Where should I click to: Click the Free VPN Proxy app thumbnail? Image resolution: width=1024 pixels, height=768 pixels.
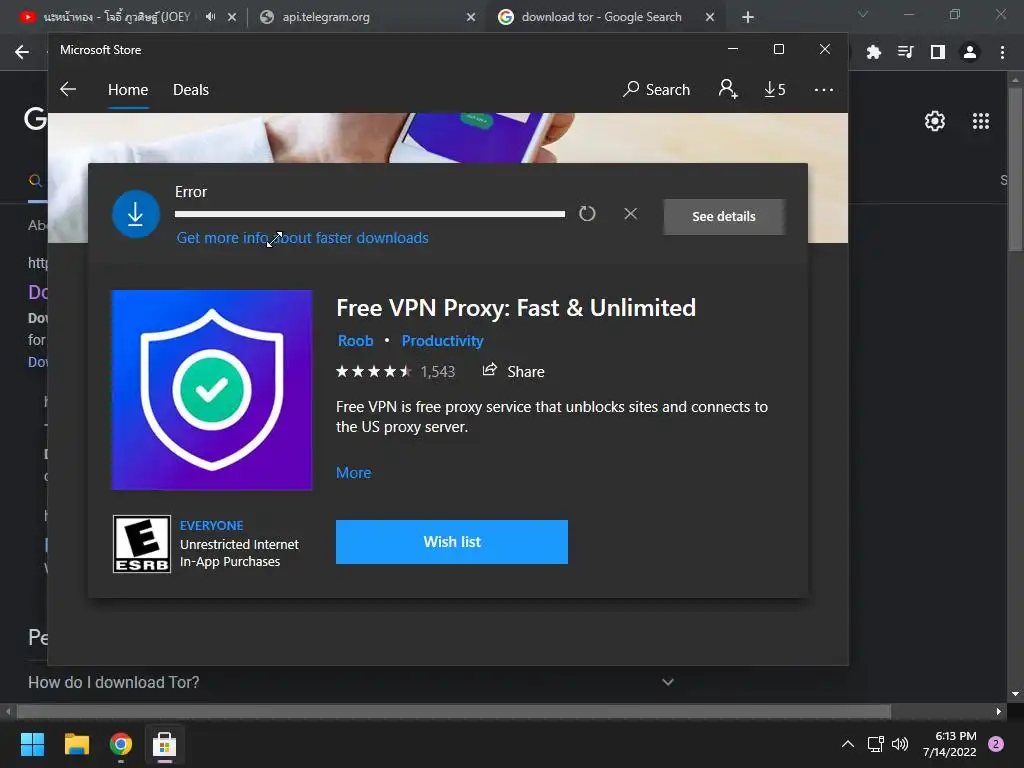tap(212, 390)
